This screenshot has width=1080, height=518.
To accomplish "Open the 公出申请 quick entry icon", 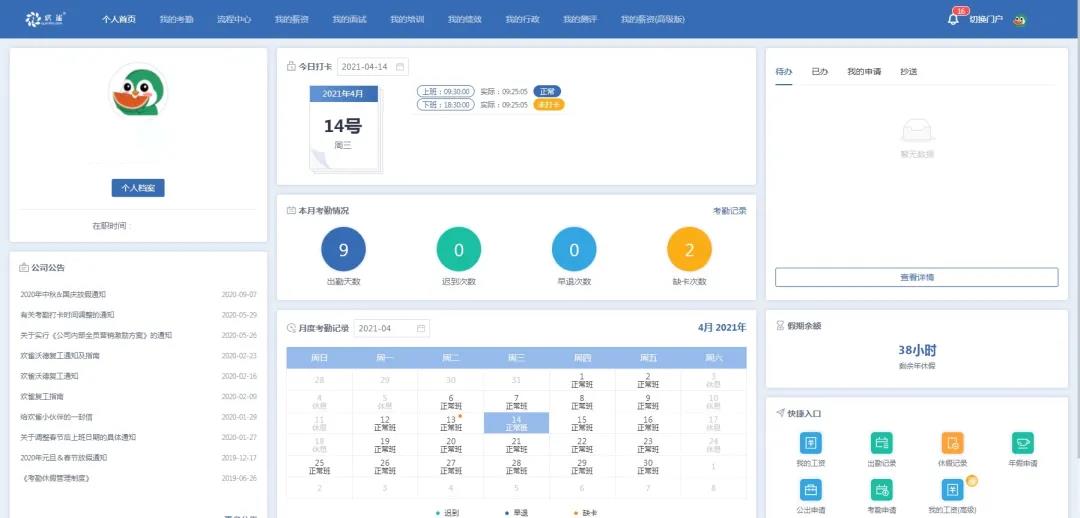I will pos(810,489).
